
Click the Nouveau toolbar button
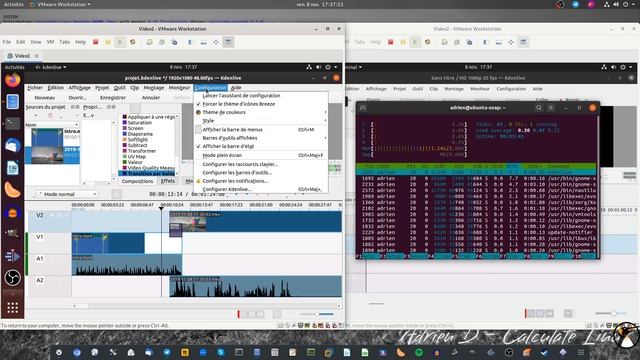pyautogui.click(x=45, y=98)
